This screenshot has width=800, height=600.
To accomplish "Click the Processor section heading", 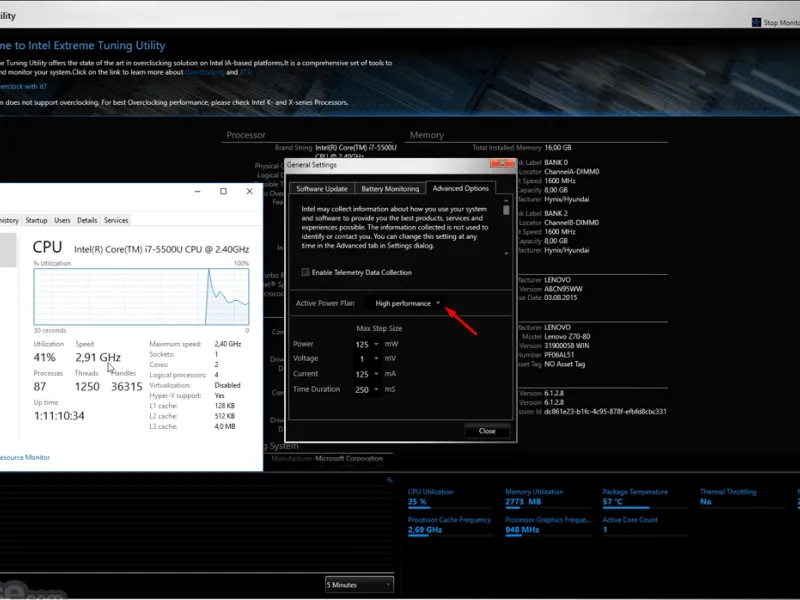I will pyautogui.click(x=246, y=135).
